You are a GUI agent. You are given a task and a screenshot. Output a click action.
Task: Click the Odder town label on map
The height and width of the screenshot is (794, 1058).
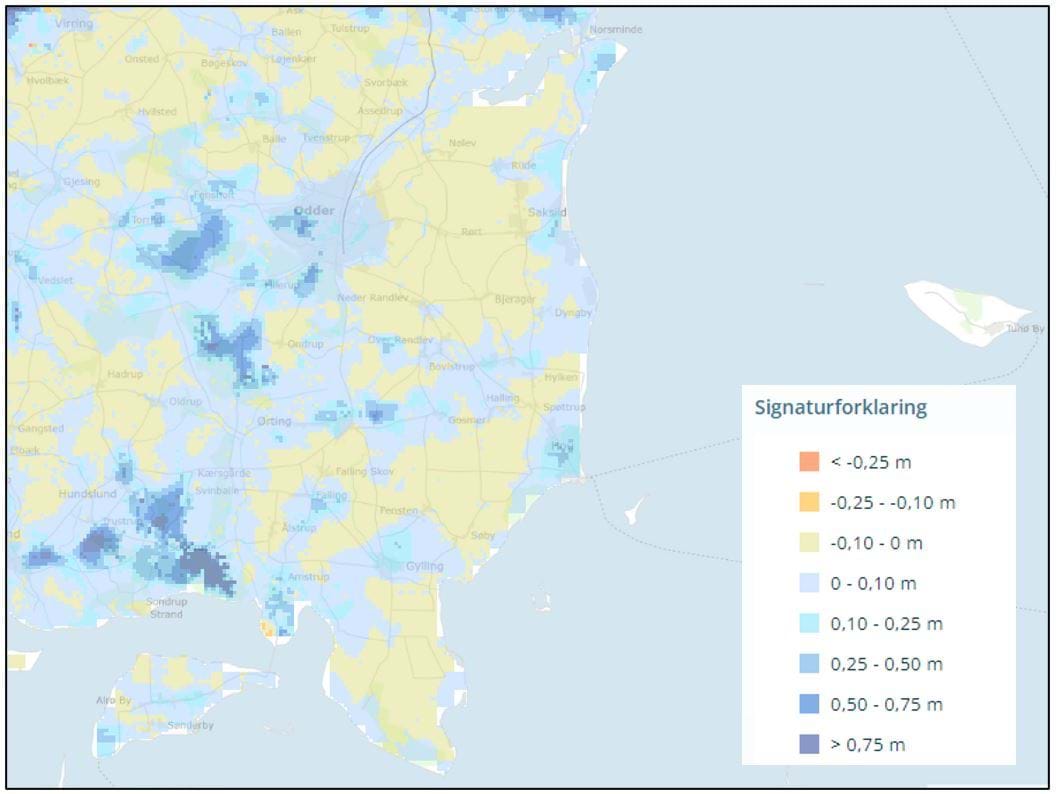click(x=314, y=211)
